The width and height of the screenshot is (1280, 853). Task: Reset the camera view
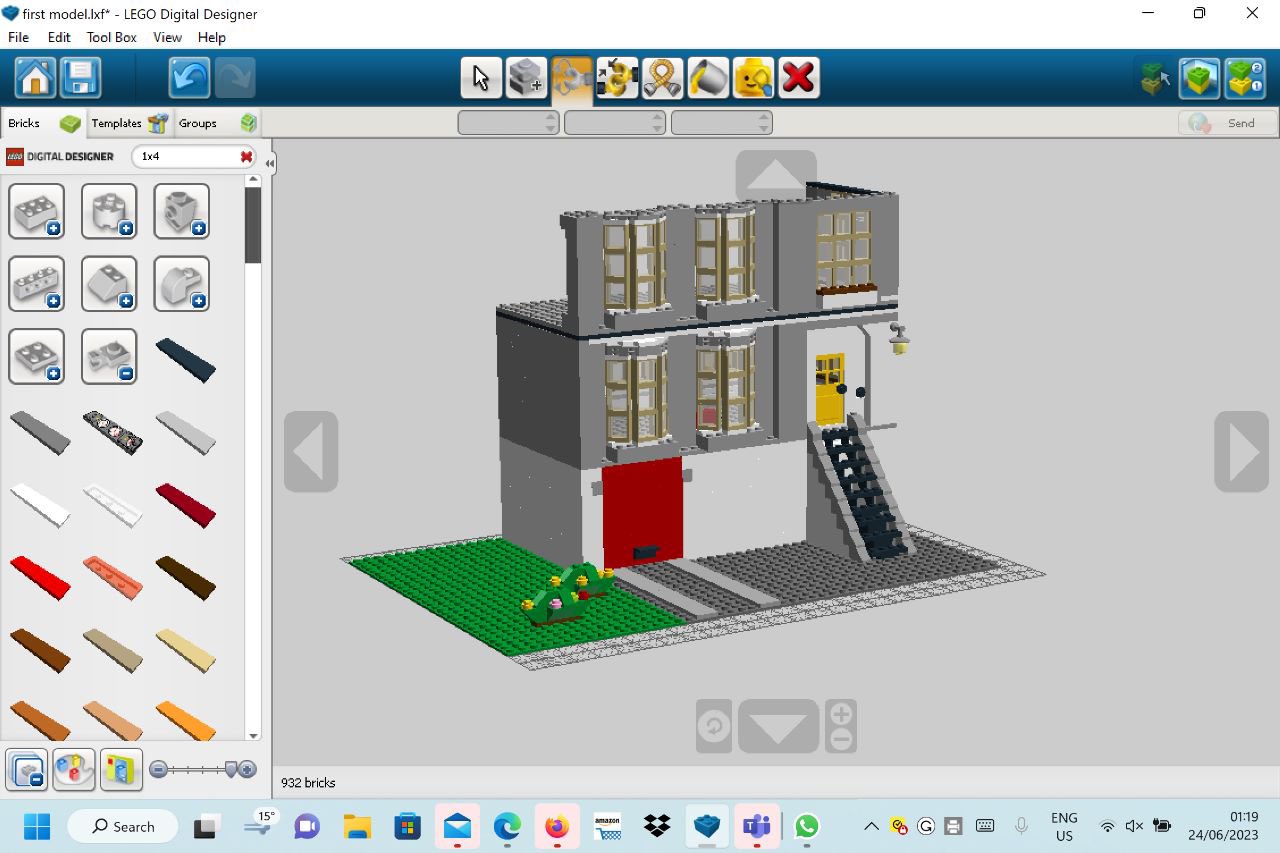click(714, 726)
